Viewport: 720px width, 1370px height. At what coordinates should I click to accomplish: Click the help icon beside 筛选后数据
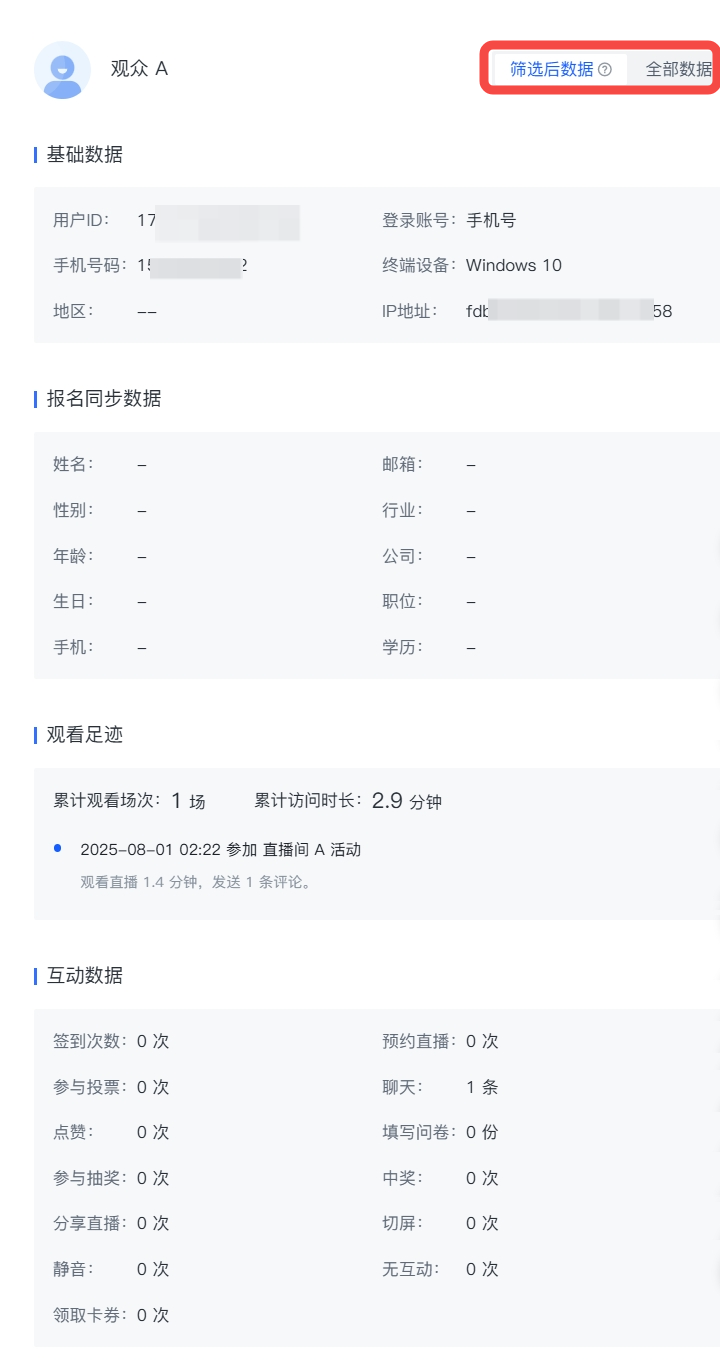coord(604,70)
